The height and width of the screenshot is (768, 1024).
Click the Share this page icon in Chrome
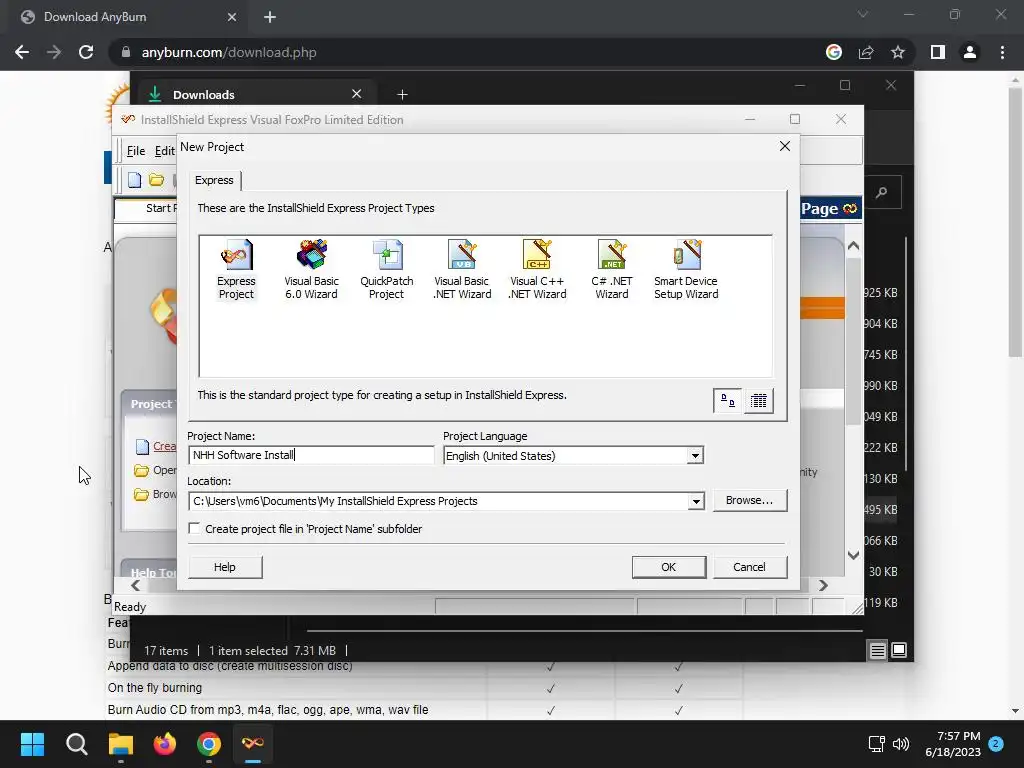[866, 52]
